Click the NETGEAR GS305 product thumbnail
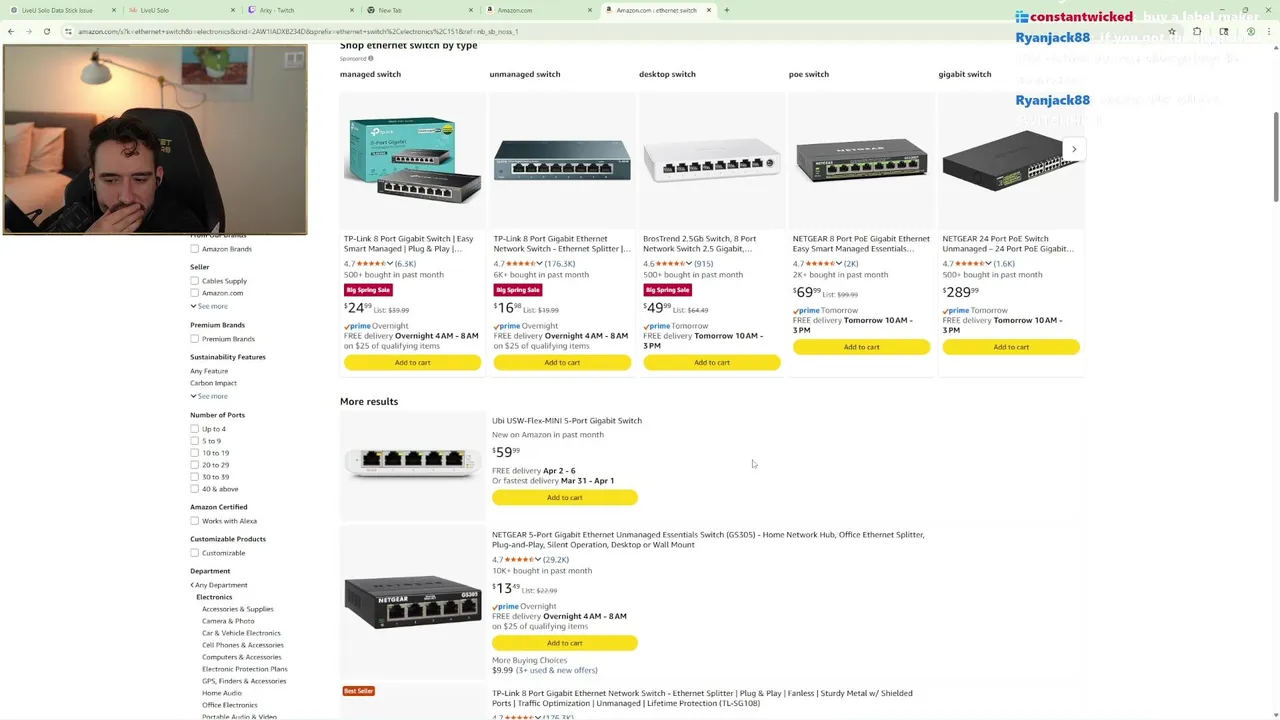Viewport: 1280px width, 720px height. click(x=412, y=601)
